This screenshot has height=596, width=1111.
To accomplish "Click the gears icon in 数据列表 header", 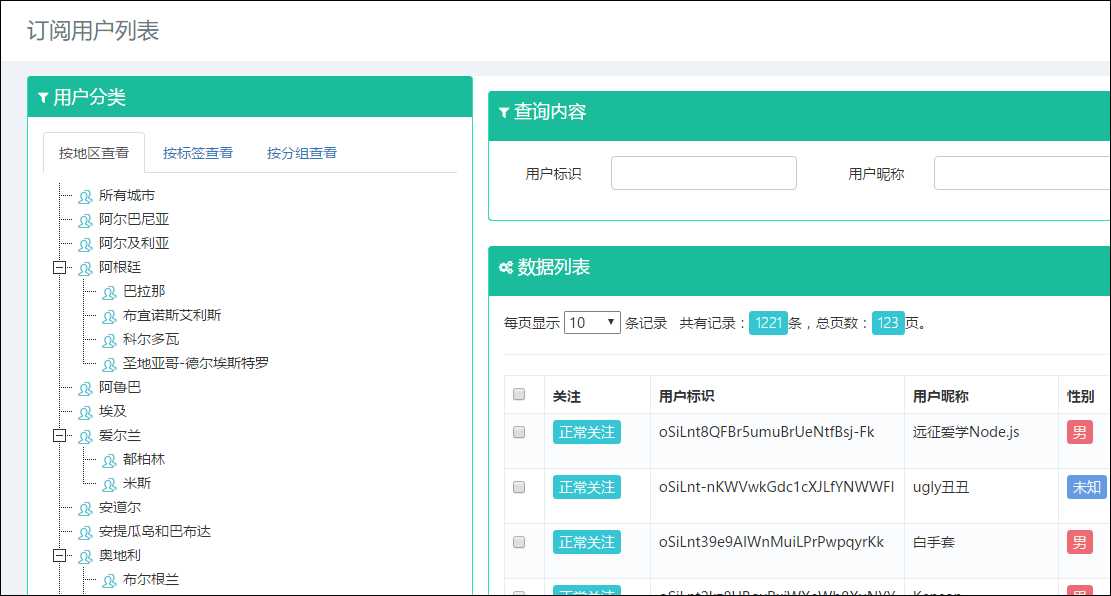I will pyautogui.click(x=506, y=267).
